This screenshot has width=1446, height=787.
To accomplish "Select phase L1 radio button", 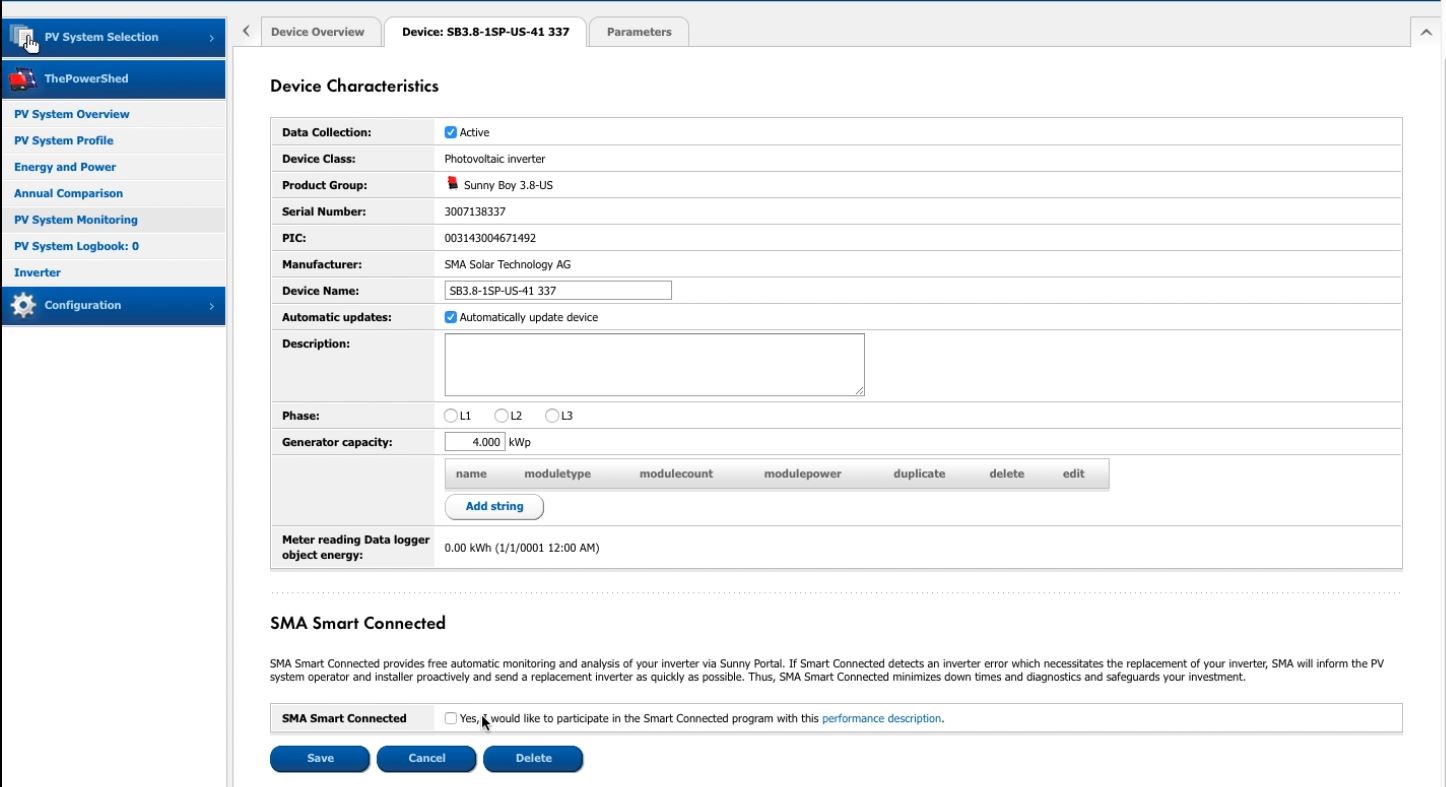I will pyautogui.click(x=451, y=415).
